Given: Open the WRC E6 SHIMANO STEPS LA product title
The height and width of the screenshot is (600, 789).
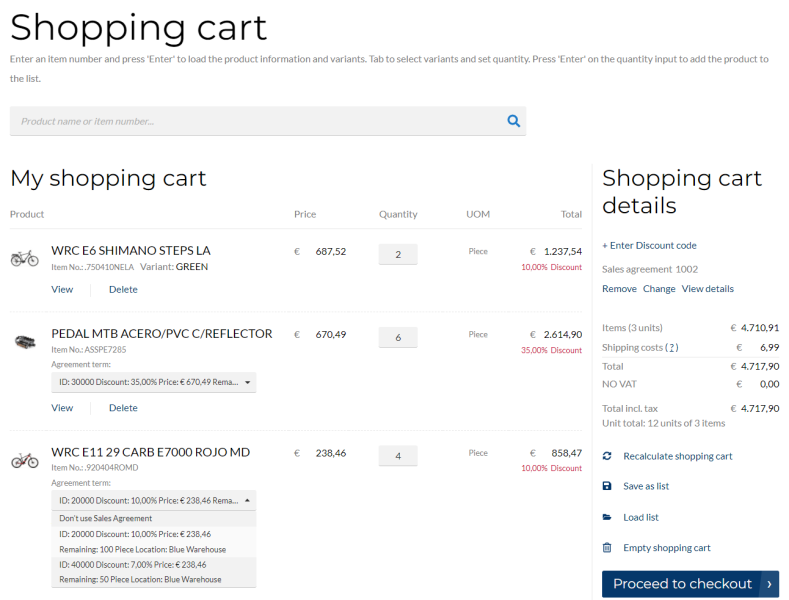Looking at the screenshot, I should click(x=131, y=251).
